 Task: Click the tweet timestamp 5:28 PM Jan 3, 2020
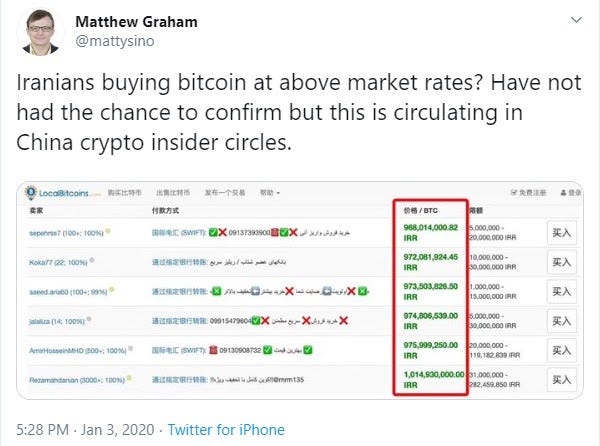click(x=85, y=430)
